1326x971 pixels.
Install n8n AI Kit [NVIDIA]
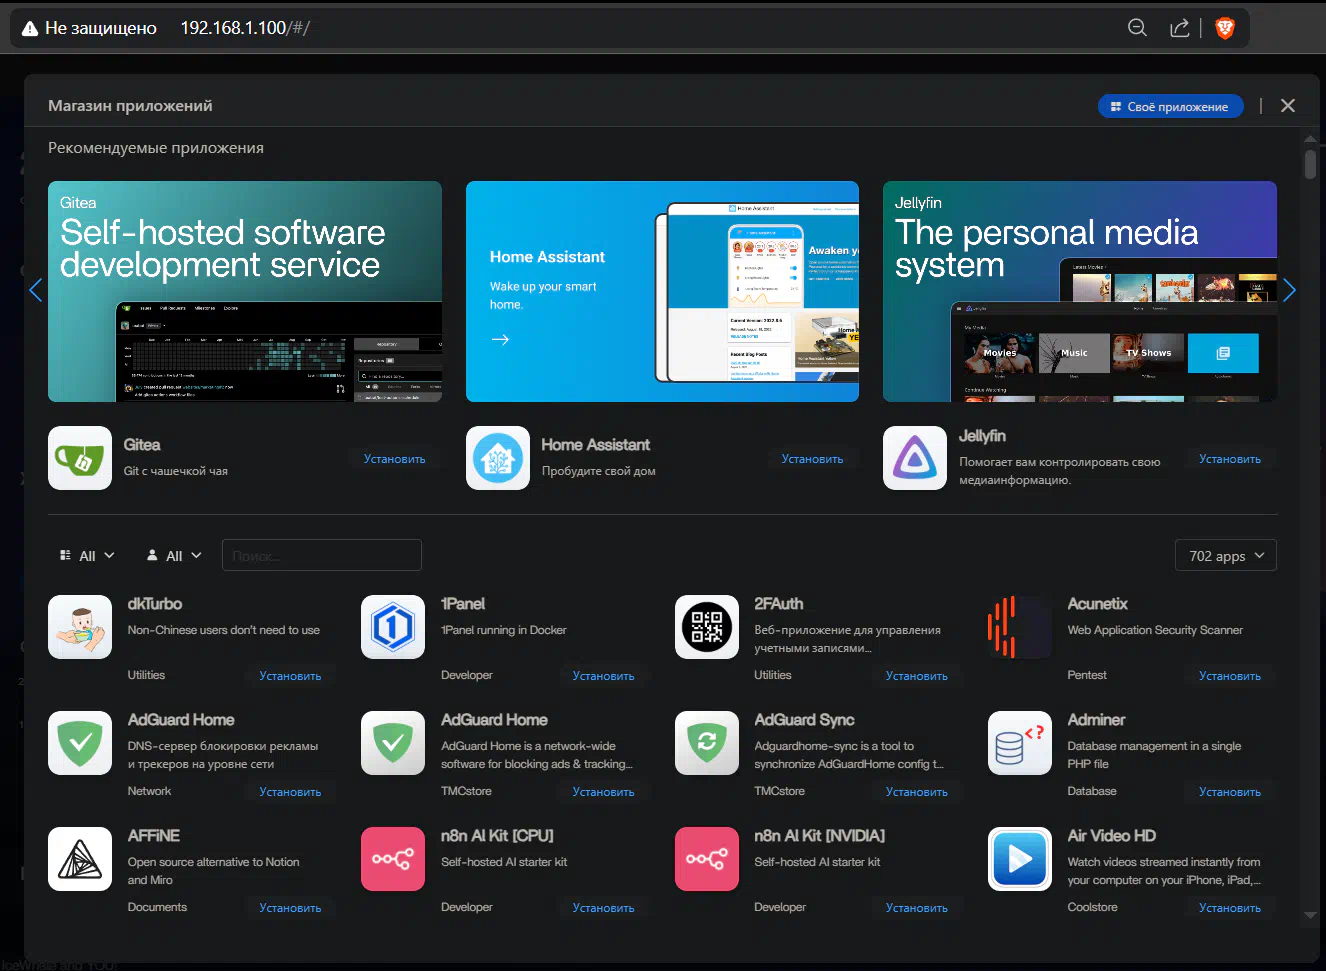pyautogui.click(x=916, y=908)
